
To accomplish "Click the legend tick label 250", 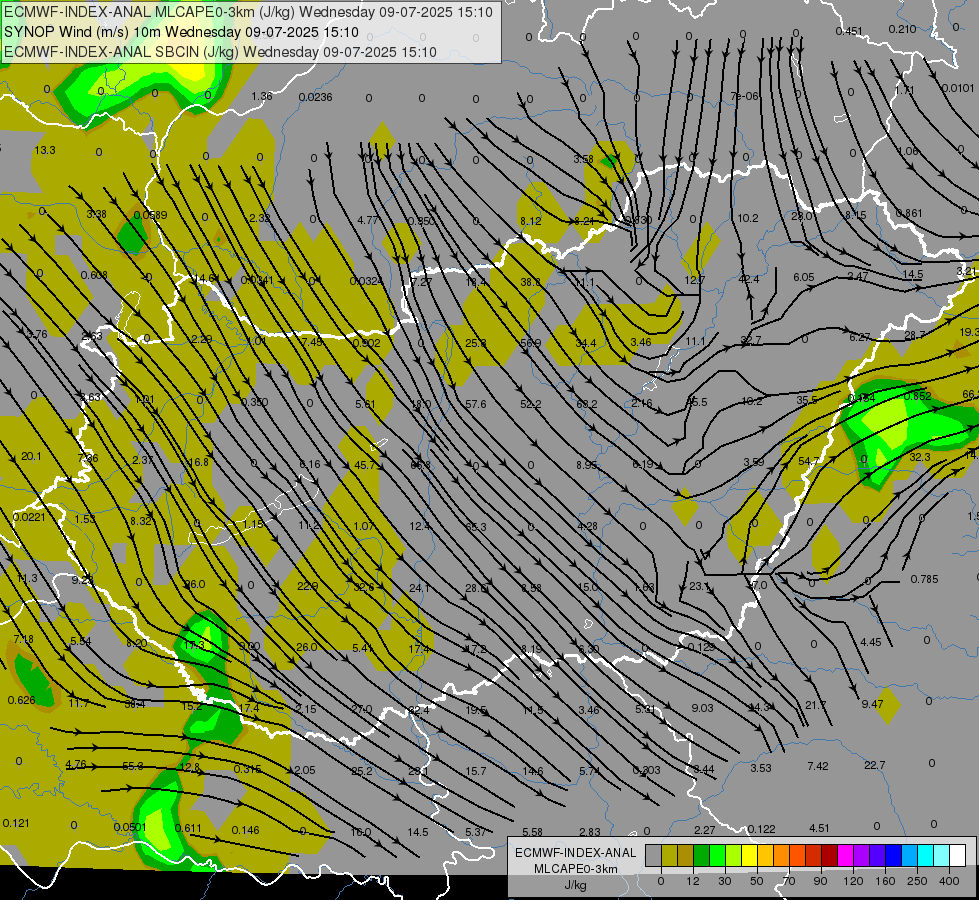I will pos(917,881).
